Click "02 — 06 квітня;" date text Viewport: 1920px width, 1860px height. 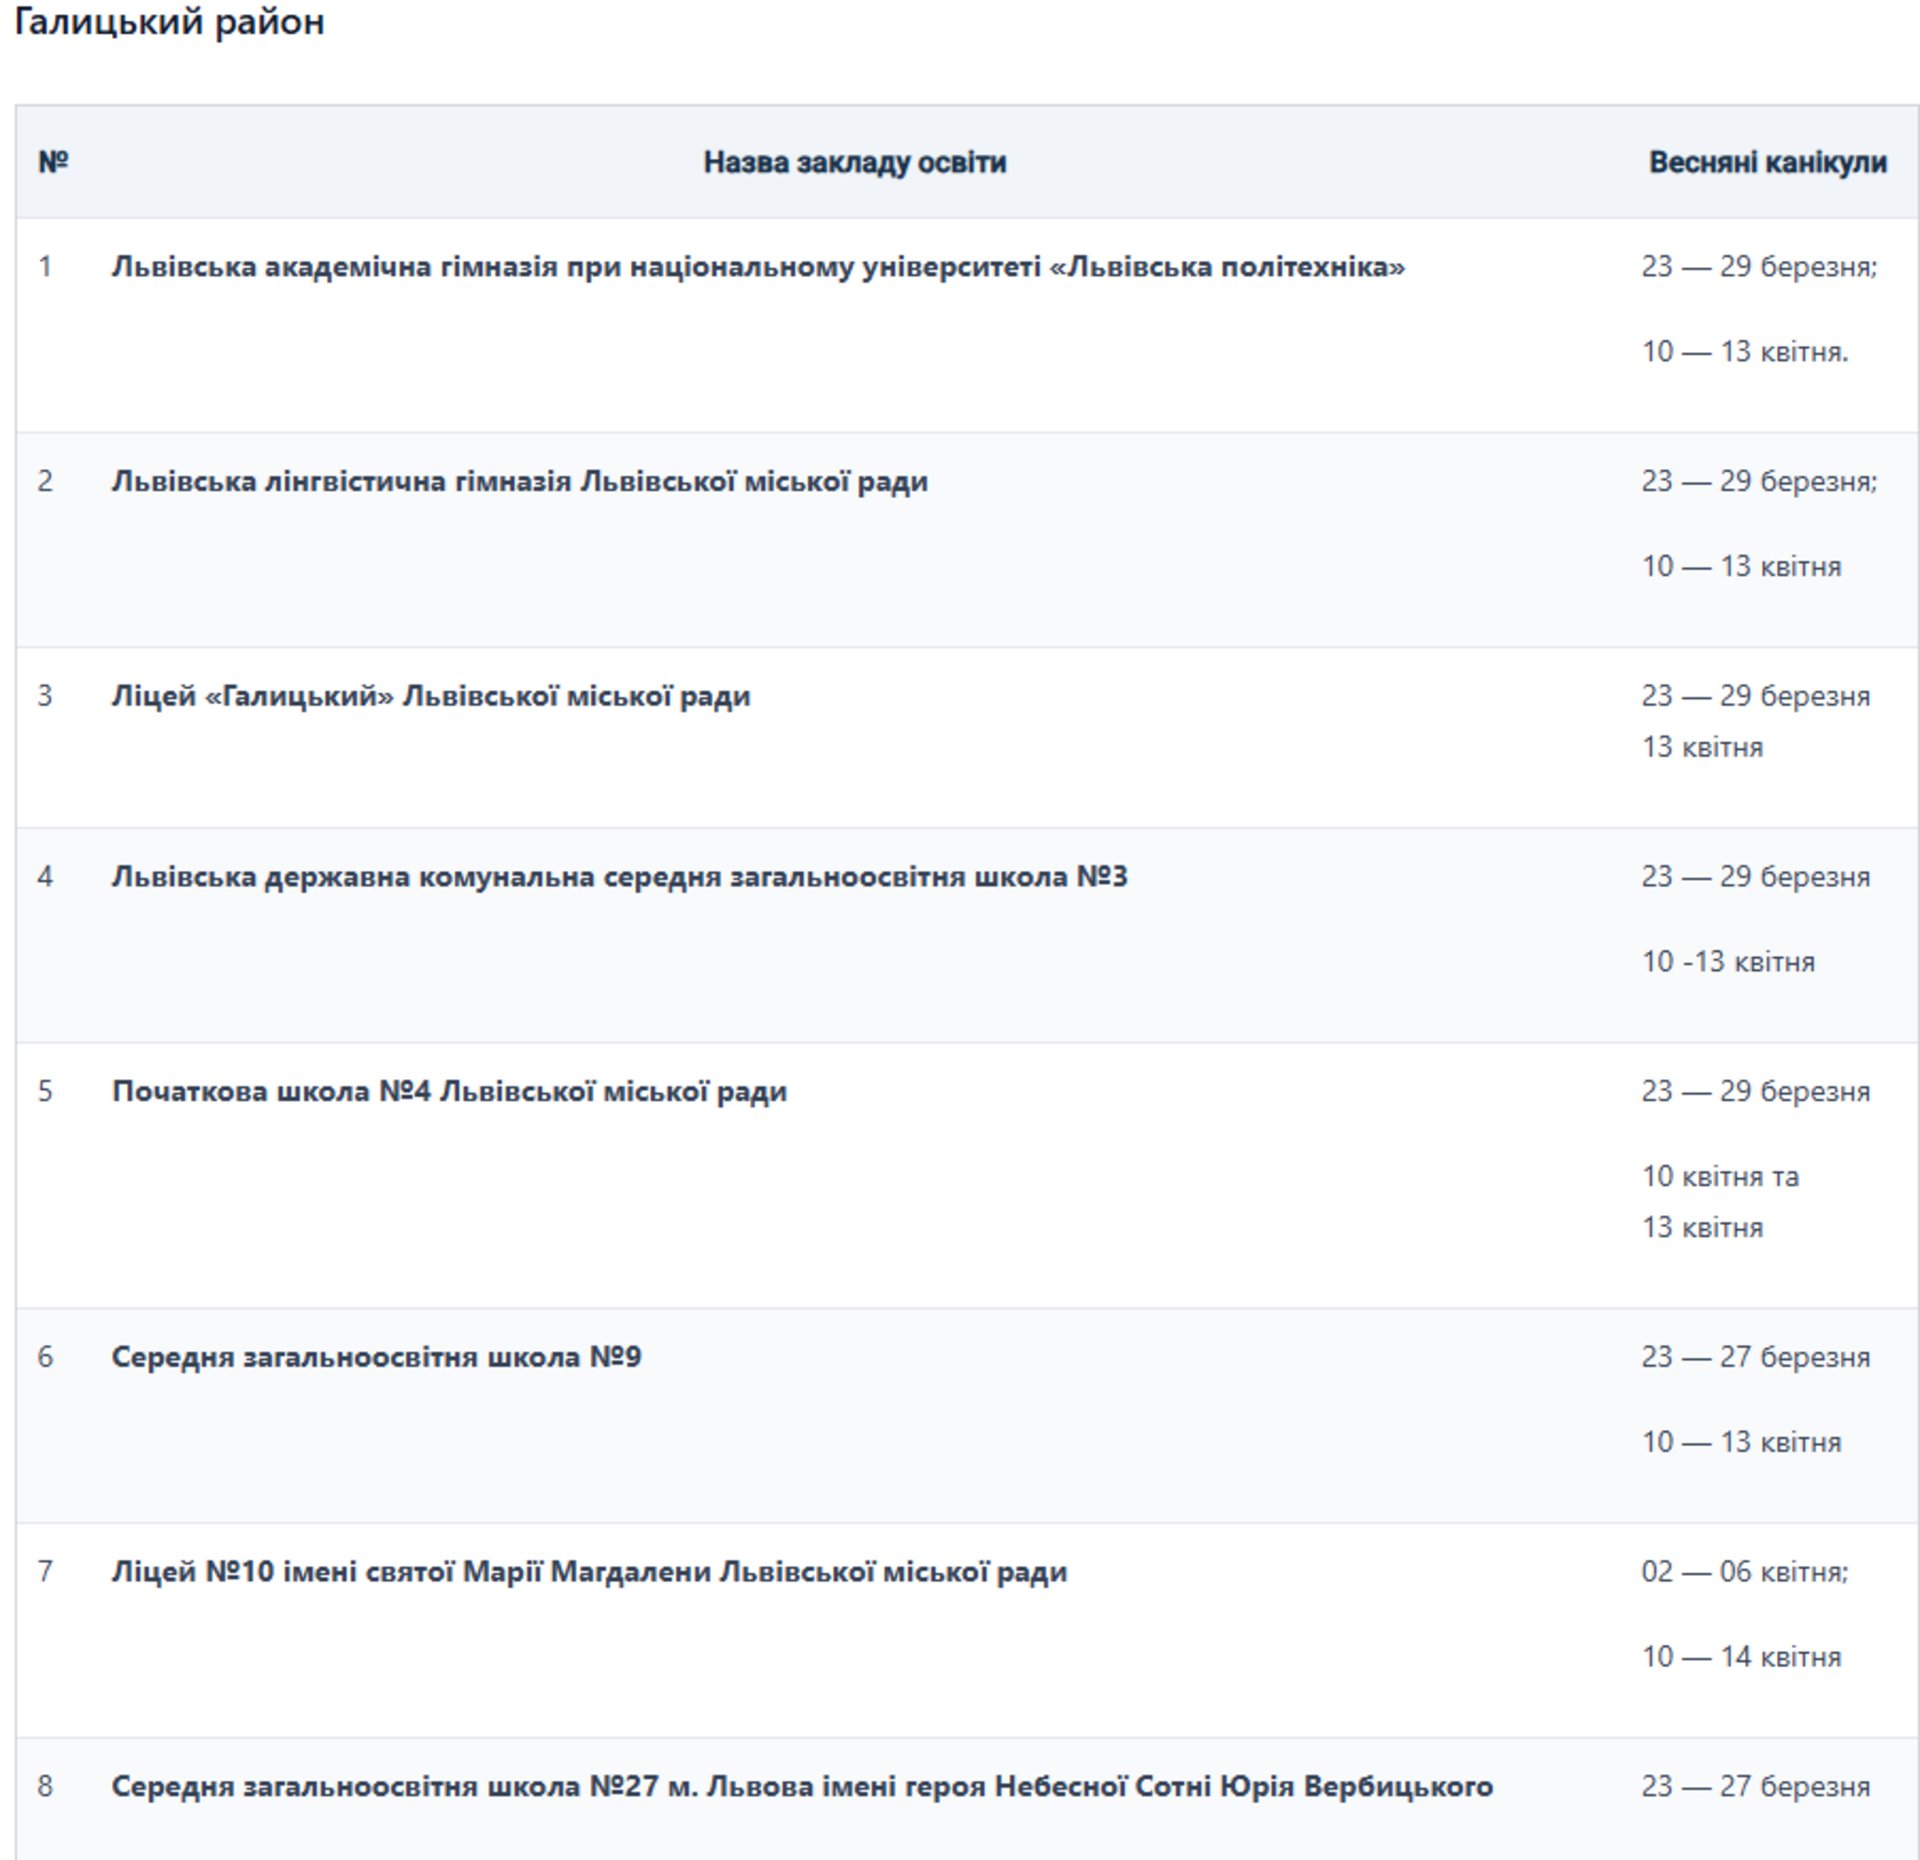click(1744, 1572)
